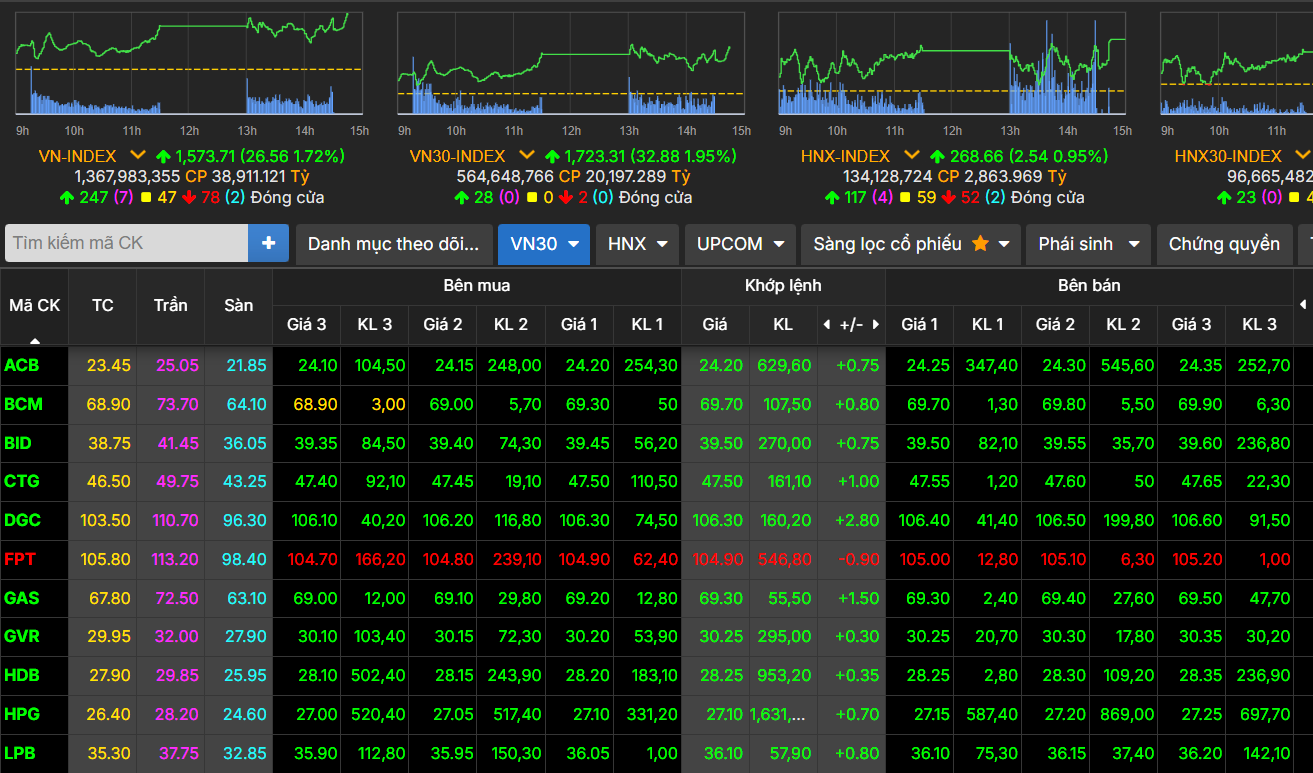Select HPG stock symbol

pos(22,714)
